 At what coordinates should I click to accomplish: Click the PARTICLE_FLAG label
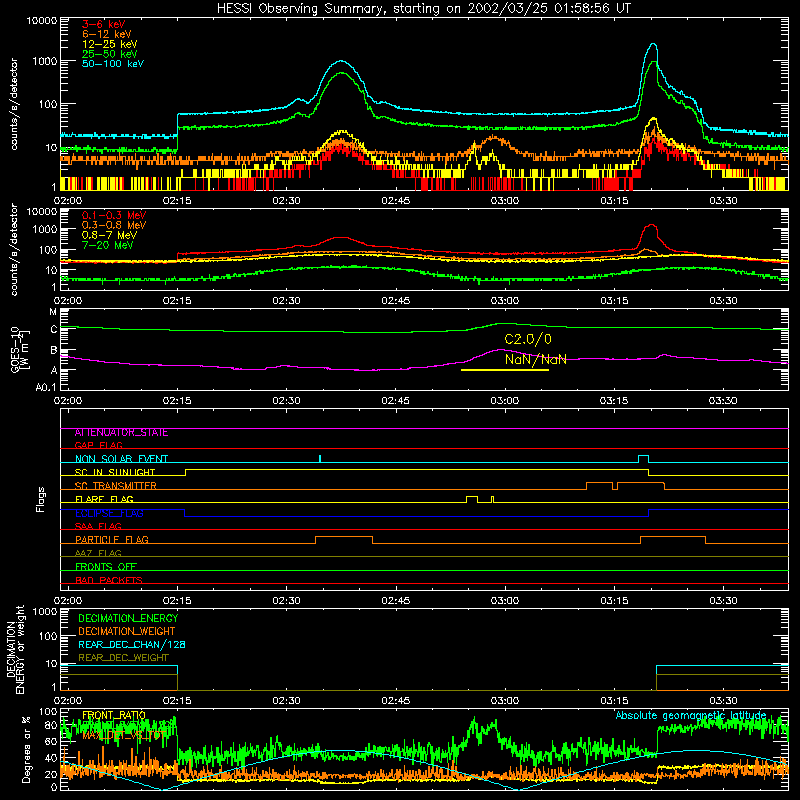coord(112,540)
